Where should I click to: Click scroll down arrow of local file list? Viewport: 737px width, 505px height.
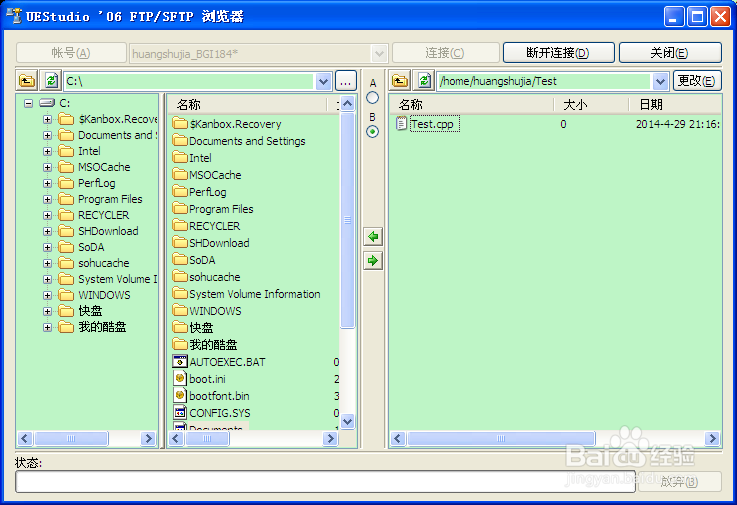click(347, 422)
